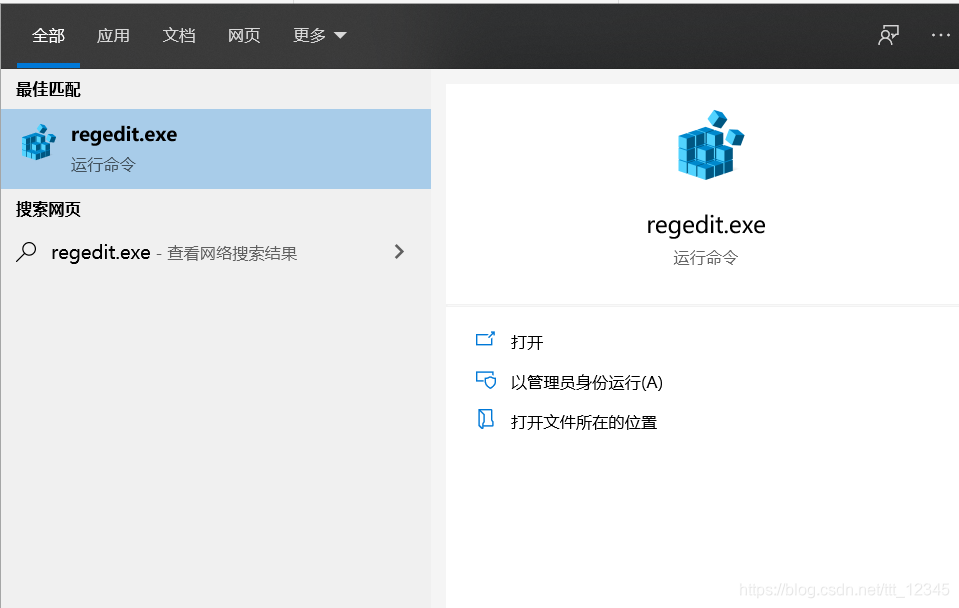Click 查看网络搜索结果 web search entry
Viewport: 959px width, 608px height.
pos(232,253)
